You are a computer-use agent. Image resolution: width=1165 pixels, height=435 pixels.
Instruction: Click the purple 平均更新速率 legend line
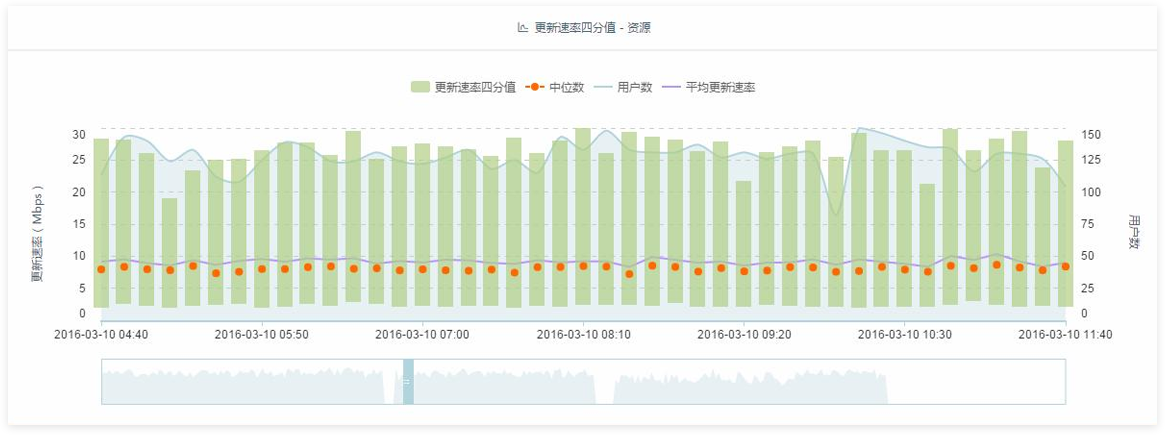pyautogui.click(x=672, y=88)
